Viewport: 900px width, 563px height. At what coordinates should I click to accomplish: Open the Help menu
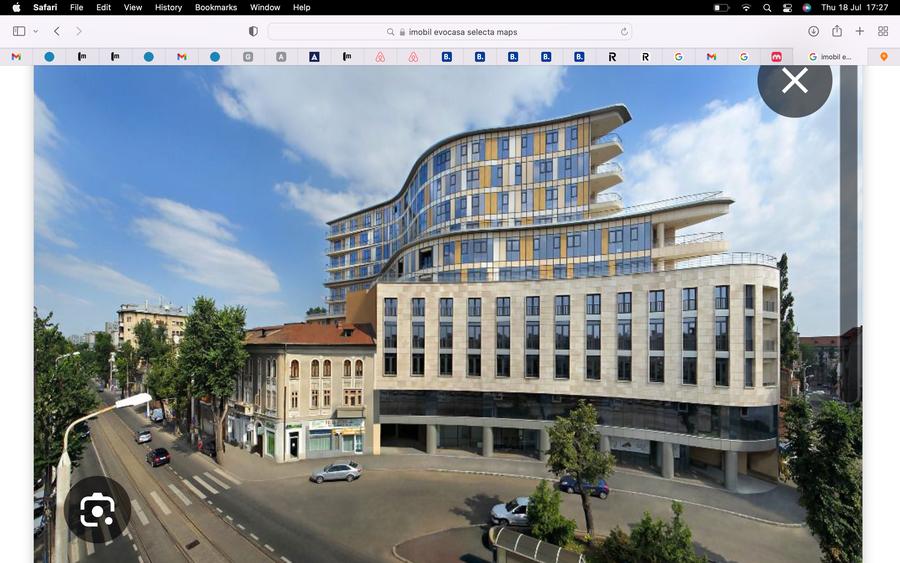point(301,7)
